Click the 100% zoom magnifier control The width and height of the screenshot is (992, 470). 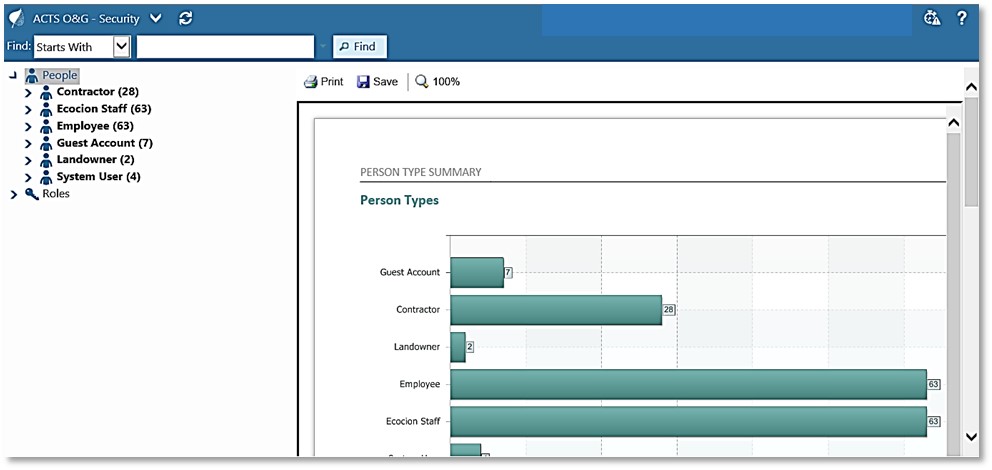(x=437, y=82)
